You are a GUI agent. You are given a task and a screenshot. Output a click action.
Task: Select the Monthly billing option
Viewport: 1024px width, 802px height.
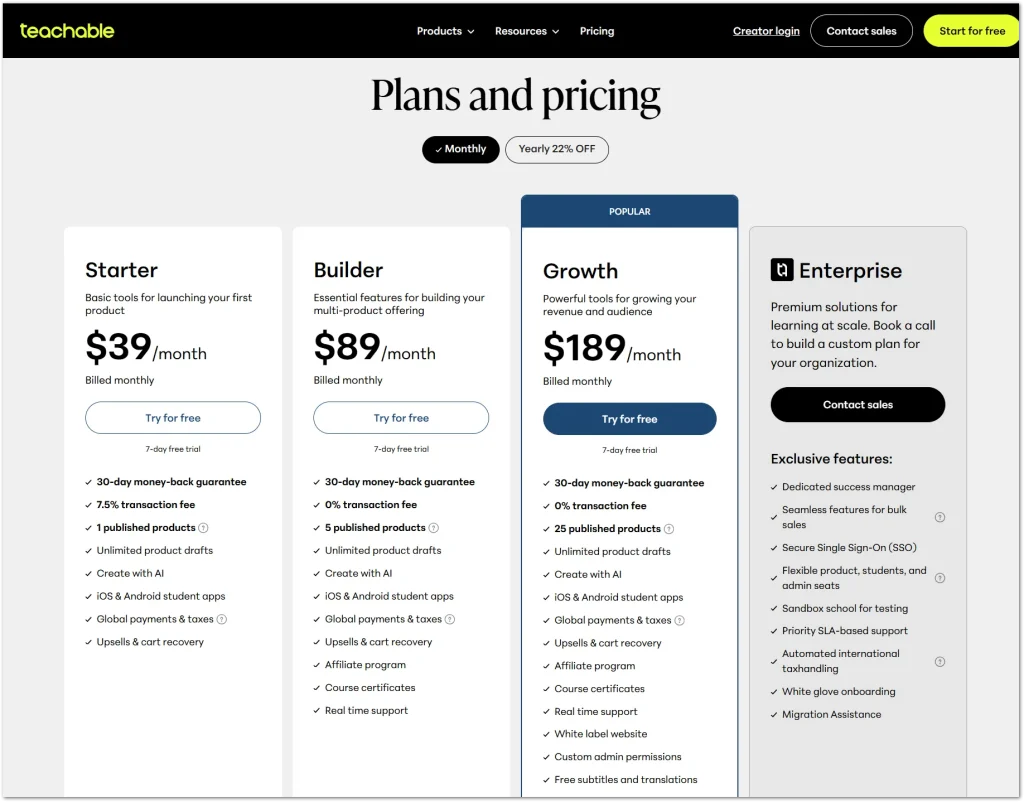coord(460,149)
